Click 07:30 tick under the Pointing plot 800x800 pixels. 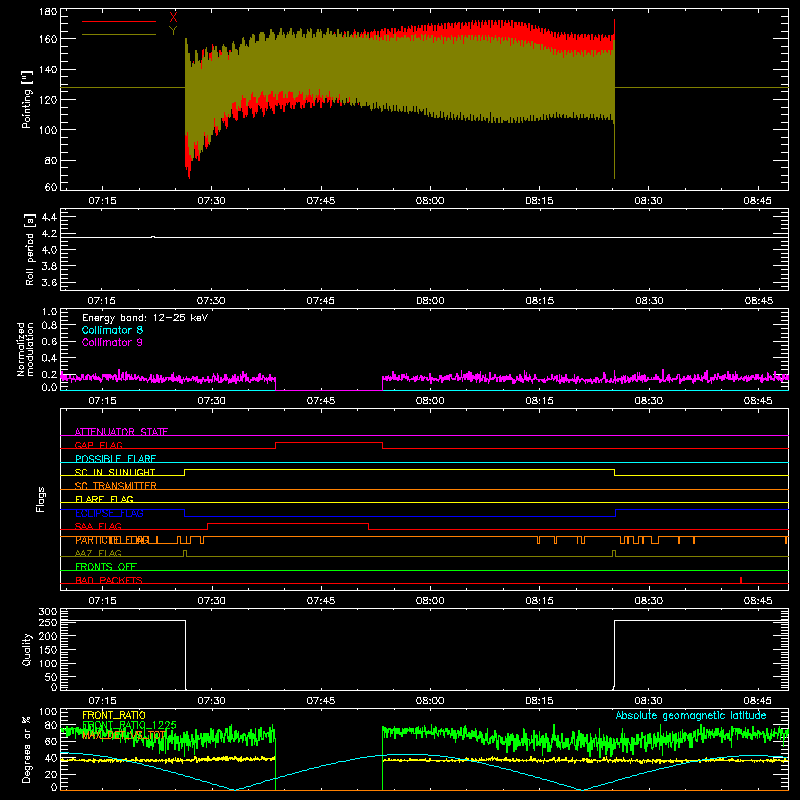(211, 201)
